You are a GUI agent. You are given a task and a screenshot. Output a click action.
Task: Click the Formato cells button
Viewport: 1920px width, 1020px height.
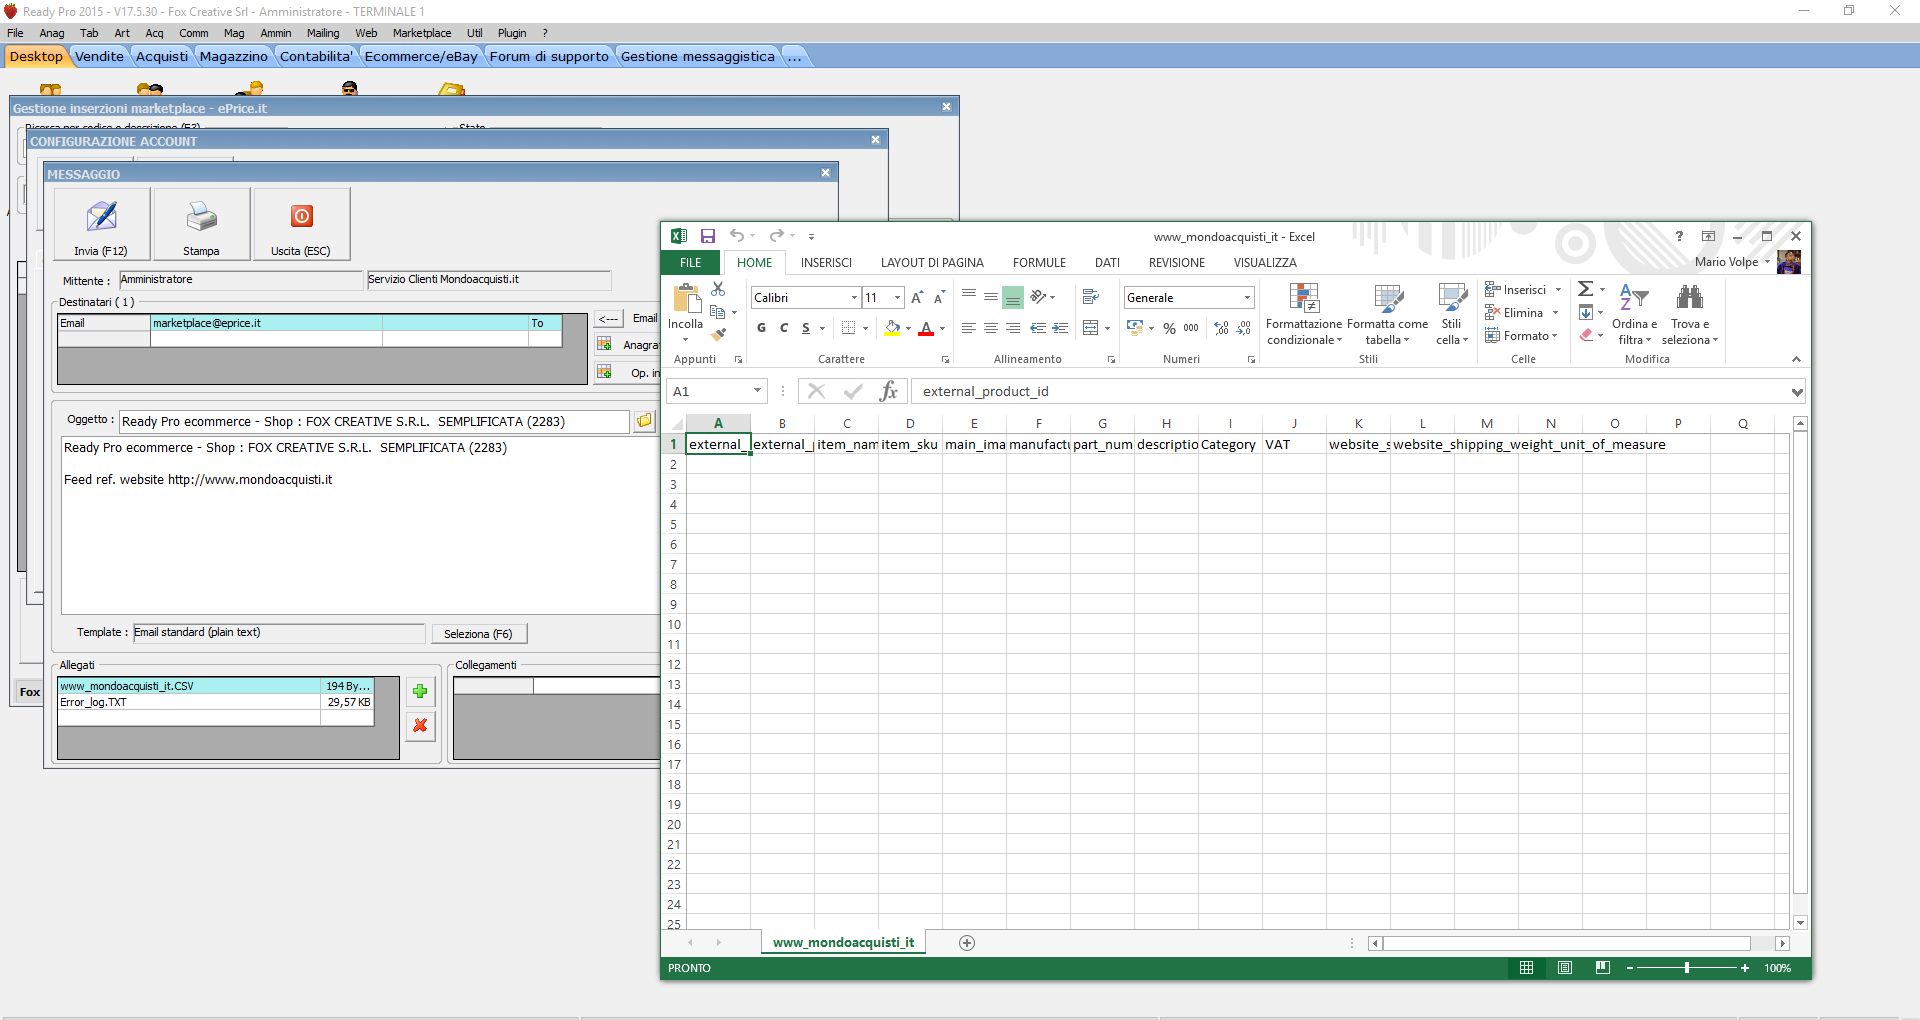pyautogui.click(x=1521, y=336)
